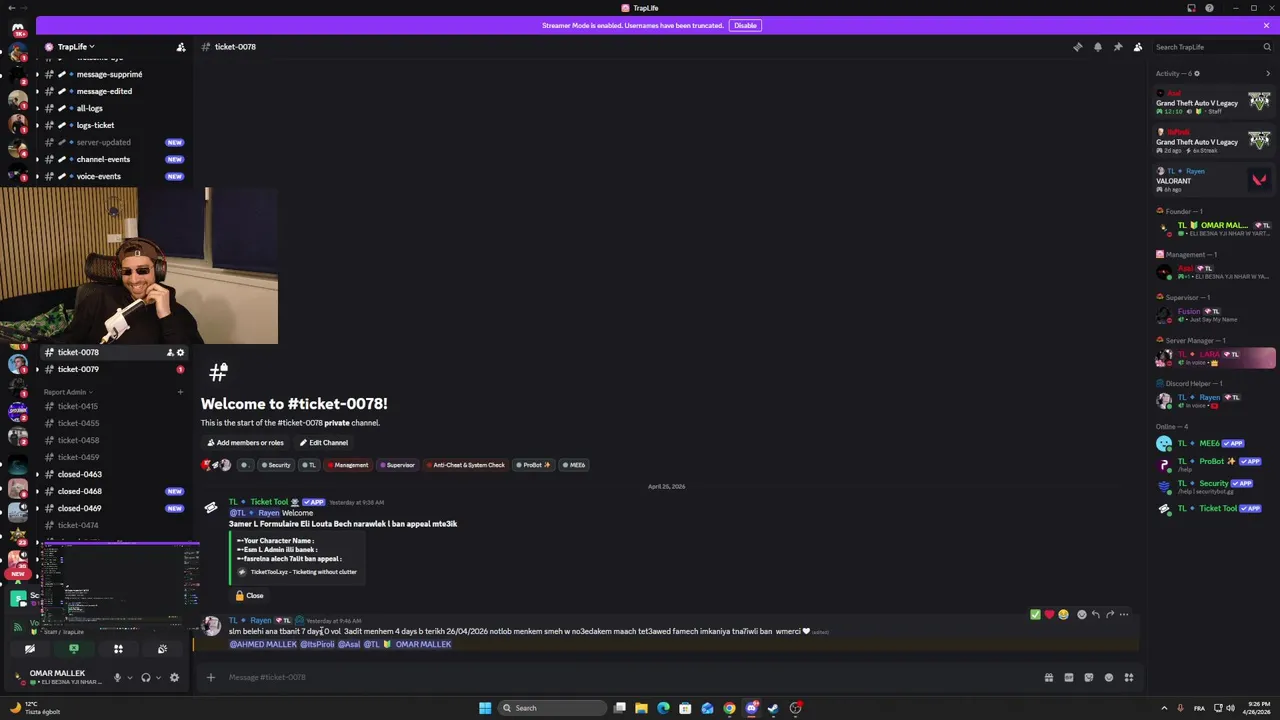Disable Streamer Mode in banner
Image resolution: width=1280 pixels, height=720 pixels.
(745, 25)
